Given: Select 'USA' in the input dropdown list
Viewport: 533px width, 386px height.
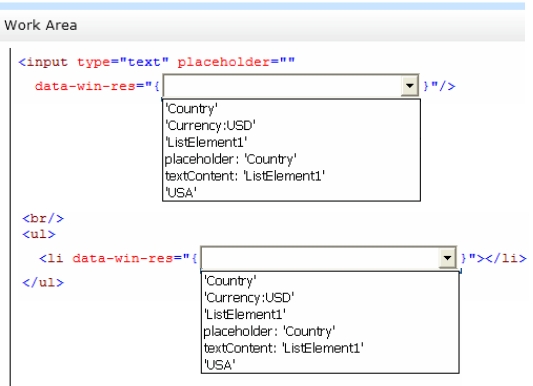Looking at the screenshot, I should tap(291, 193).
